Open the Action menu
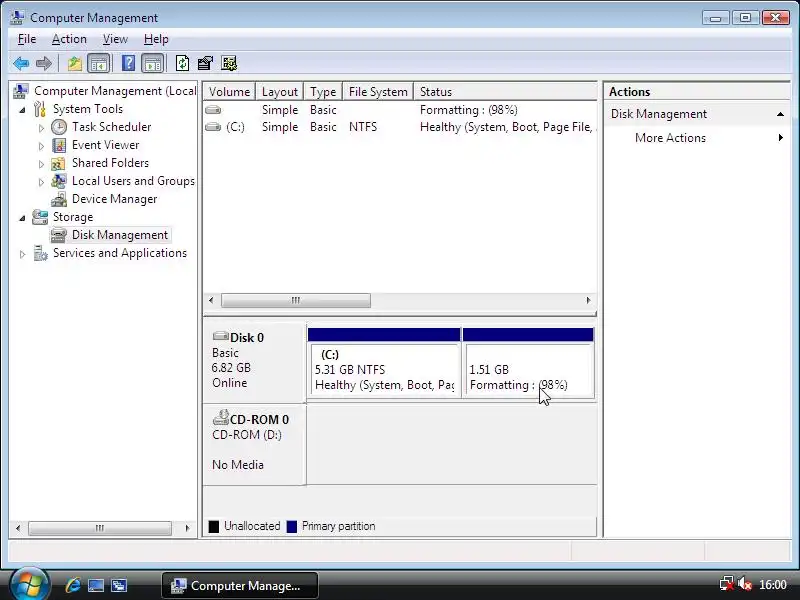This screenshot has width=800, height=600. pos(69,39)
